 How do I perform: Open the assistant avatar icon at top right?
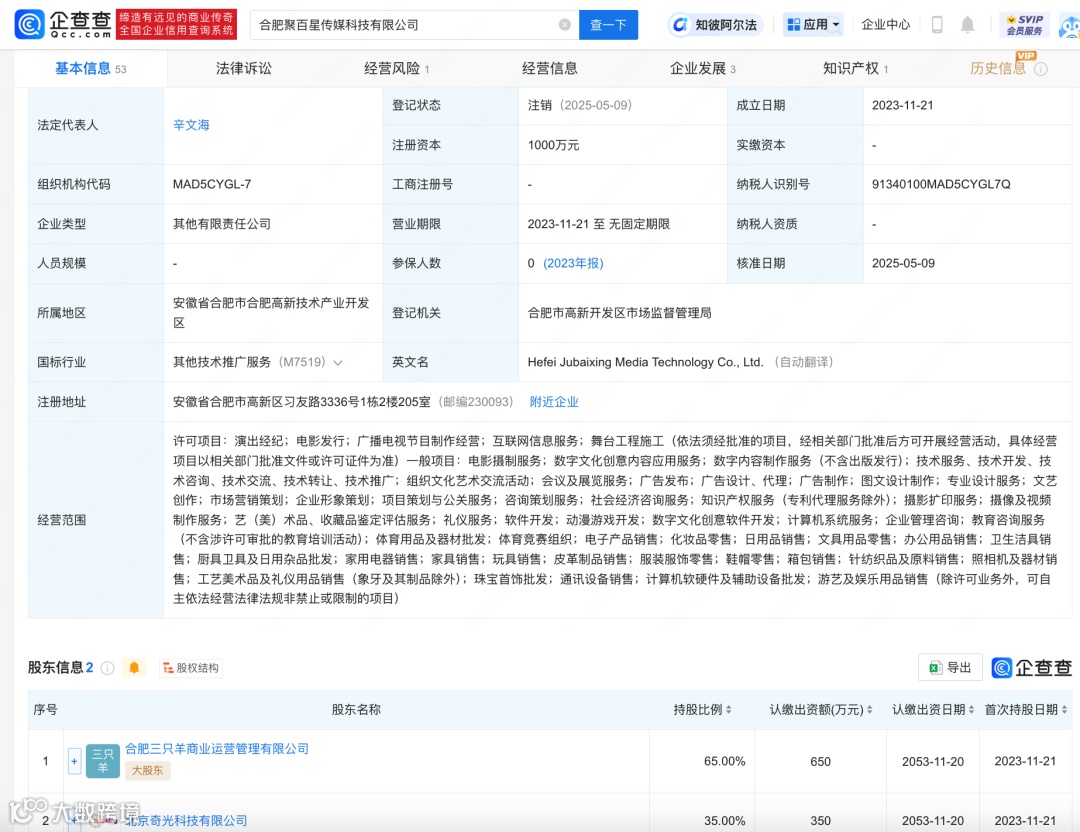pos(1070,26)
